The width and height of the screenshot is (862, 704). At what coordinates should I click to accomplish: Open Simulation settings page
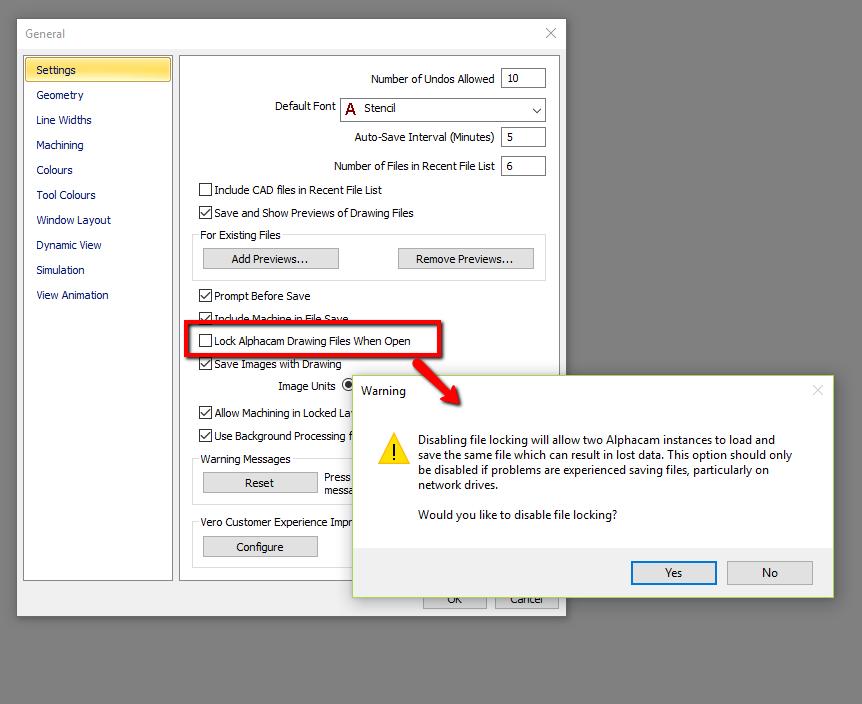pyautogui.click(x=60, y=270)
